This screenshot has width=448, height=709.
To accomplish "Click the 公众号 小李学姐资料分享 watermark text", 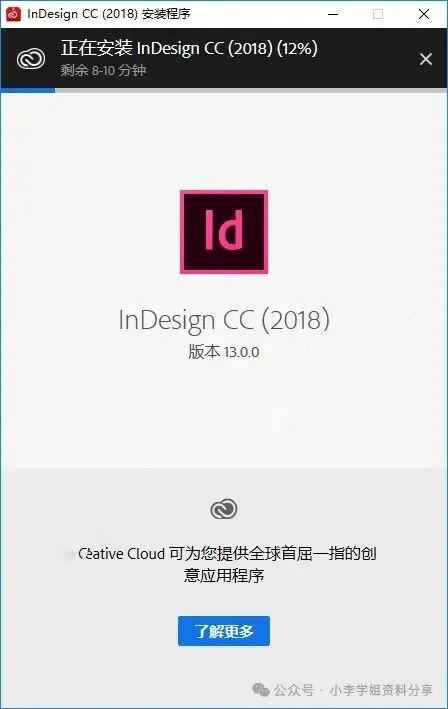I will point(353,690).
